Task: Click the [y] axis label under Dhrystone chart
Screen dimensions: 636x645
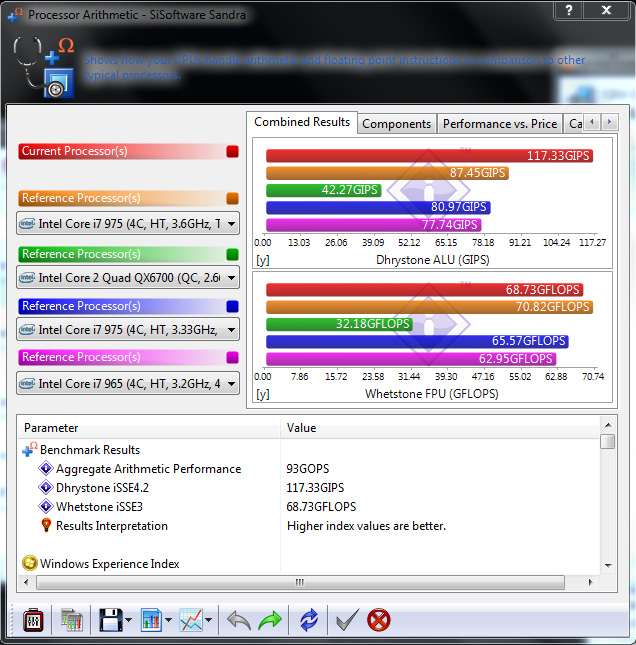Action: 263,260
